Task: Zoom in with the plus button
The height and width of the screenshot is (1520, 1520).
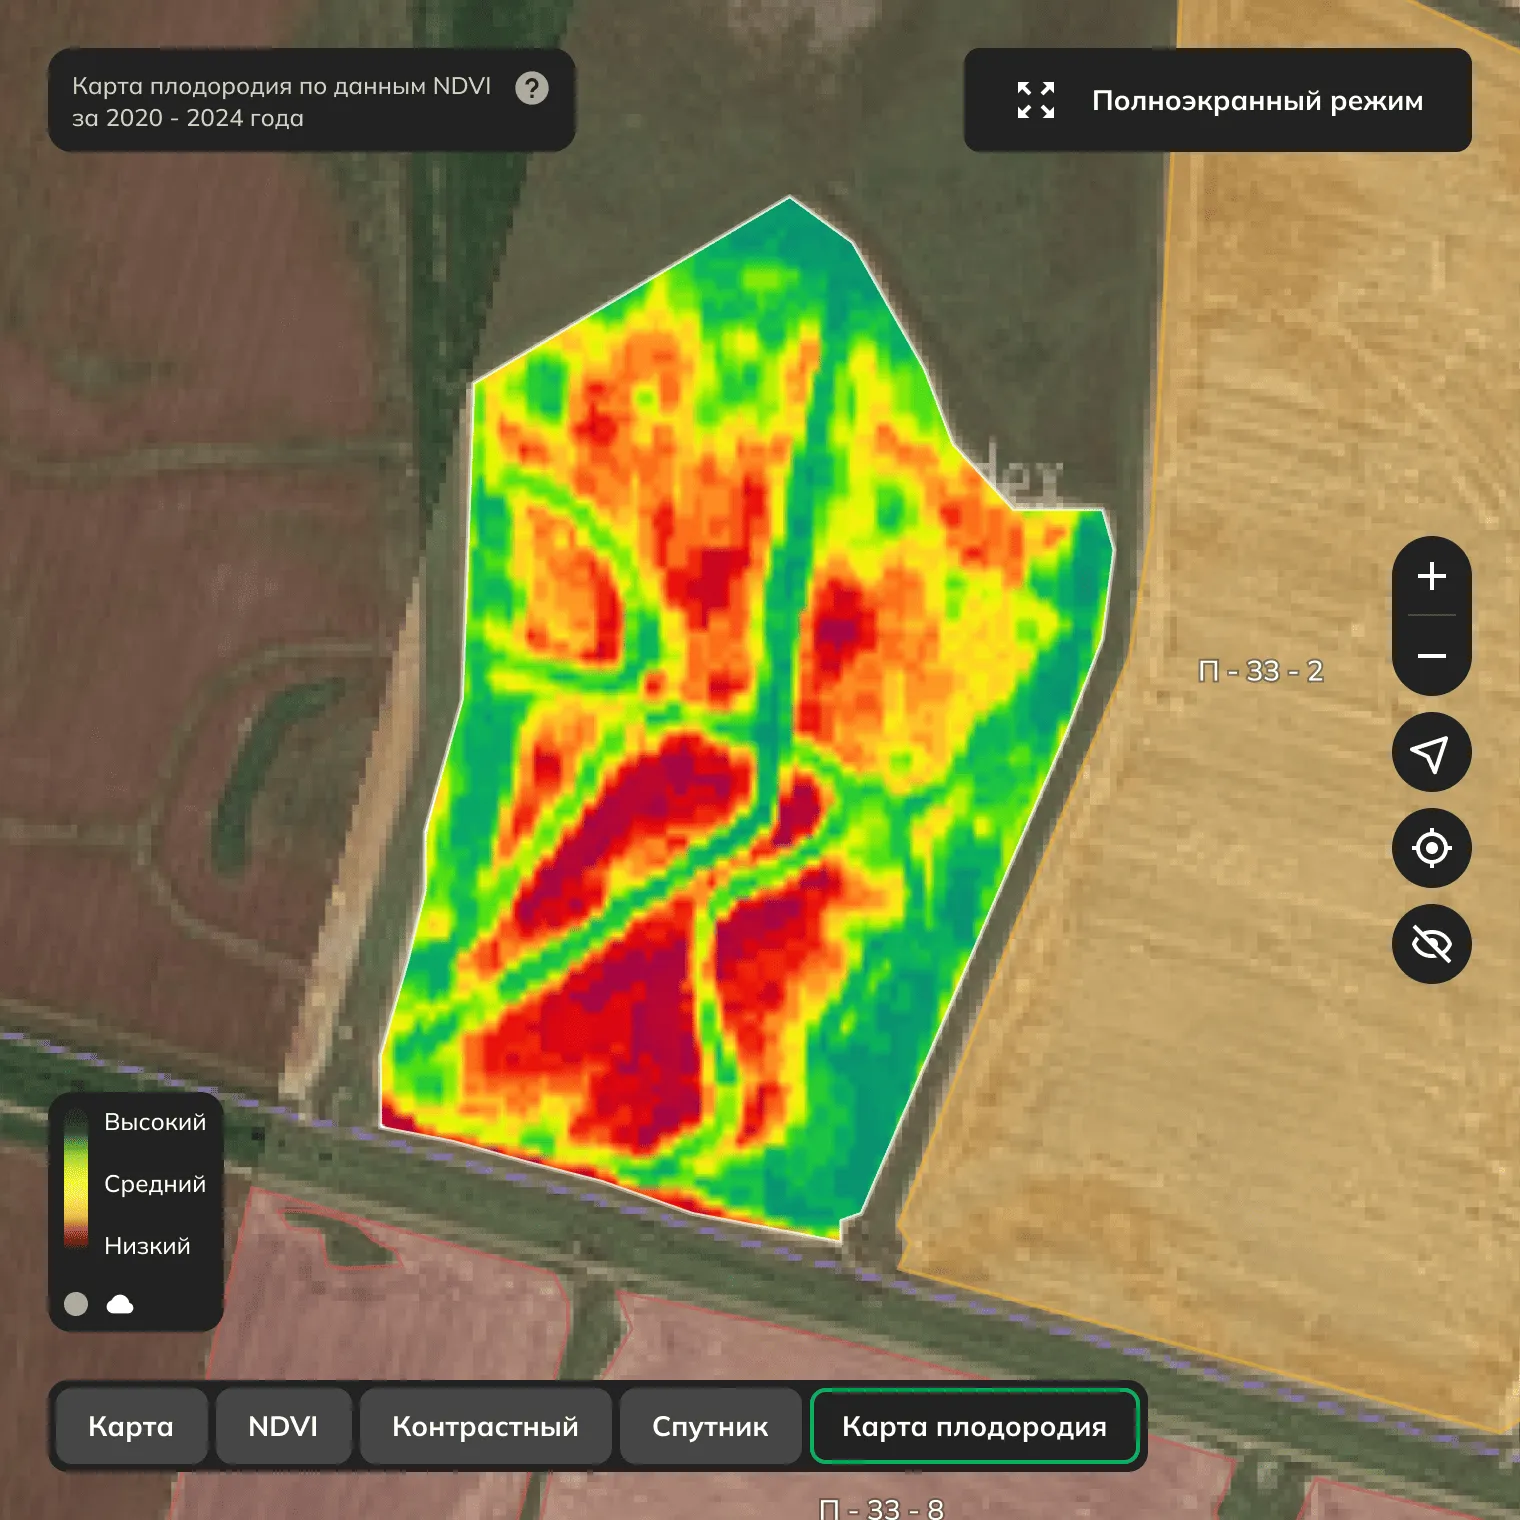Action: point(1431,576)
